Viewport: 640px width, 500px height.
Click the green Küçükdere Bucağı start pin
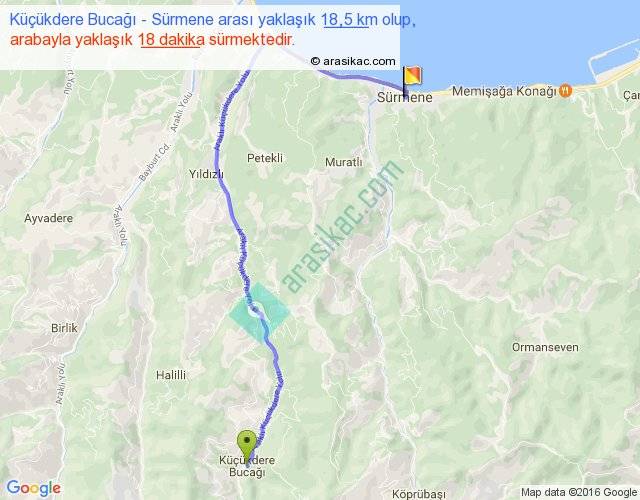pyautogui.click(x=247, y=447)
